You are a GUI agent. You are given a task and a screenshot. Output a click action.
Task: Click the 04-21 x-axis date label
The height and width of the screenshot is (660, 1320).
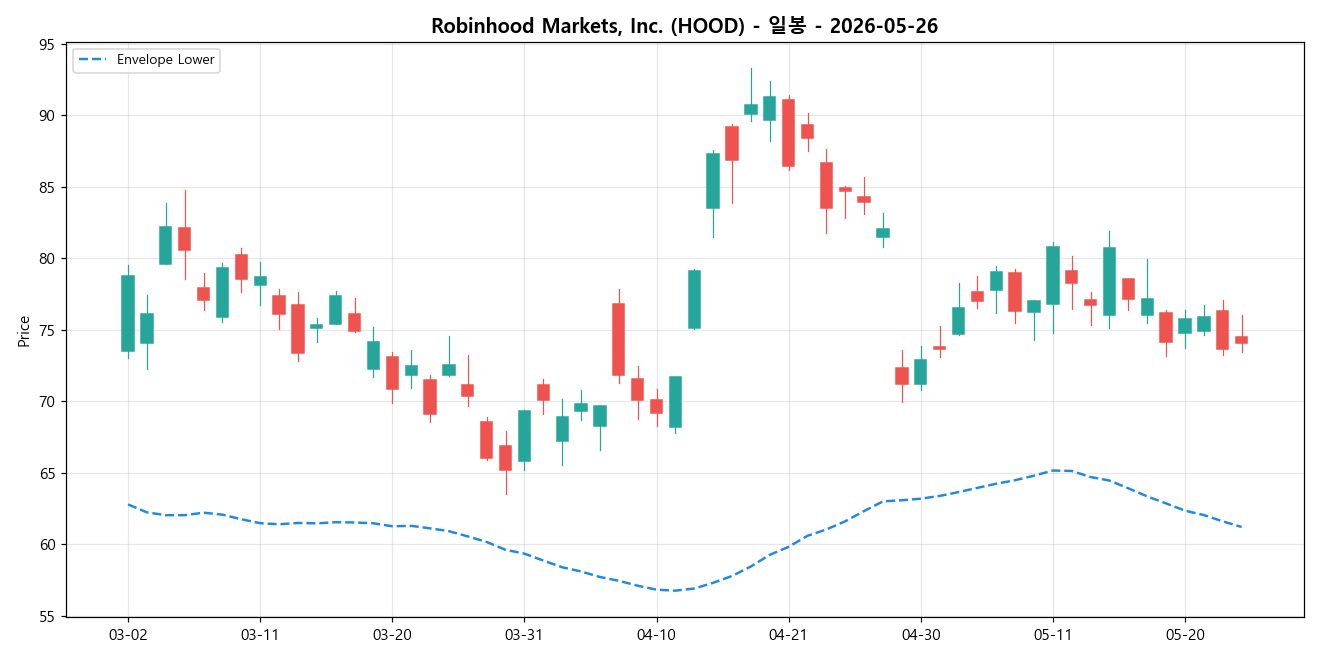pyautogui.click(x=789, y=634)
